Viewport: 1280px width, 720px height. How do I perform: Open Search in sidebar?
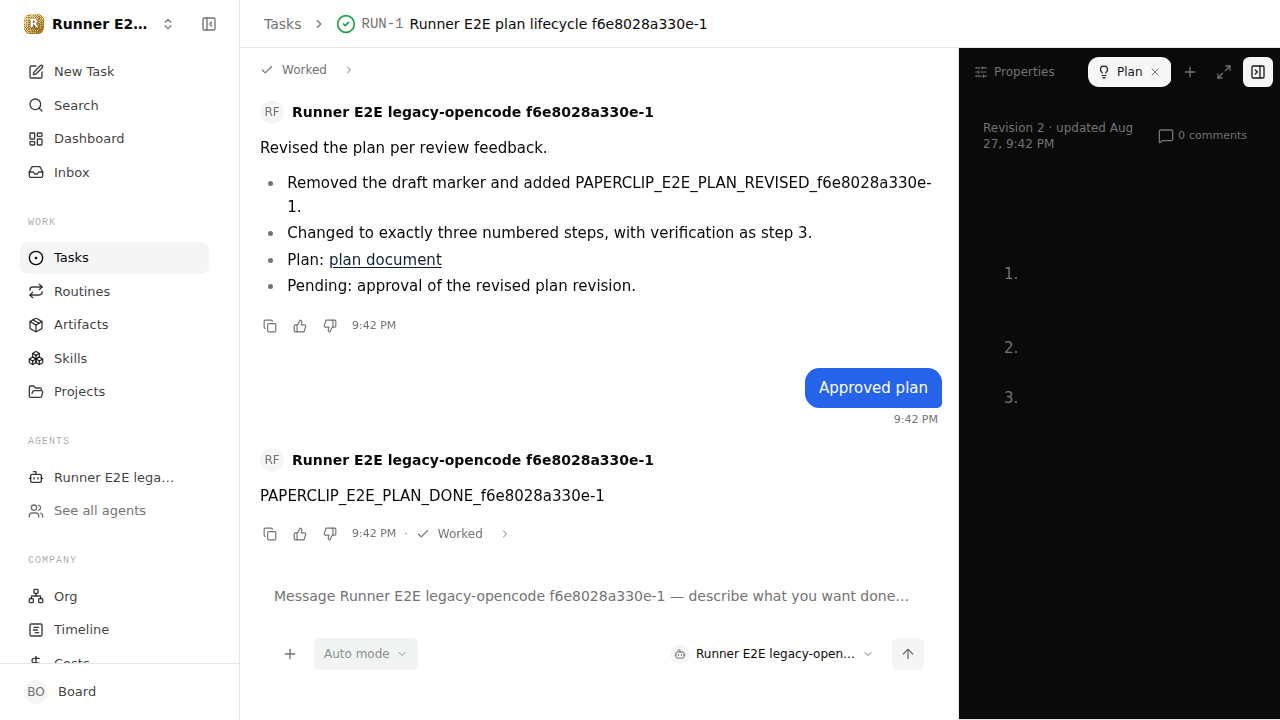(114, 105)
